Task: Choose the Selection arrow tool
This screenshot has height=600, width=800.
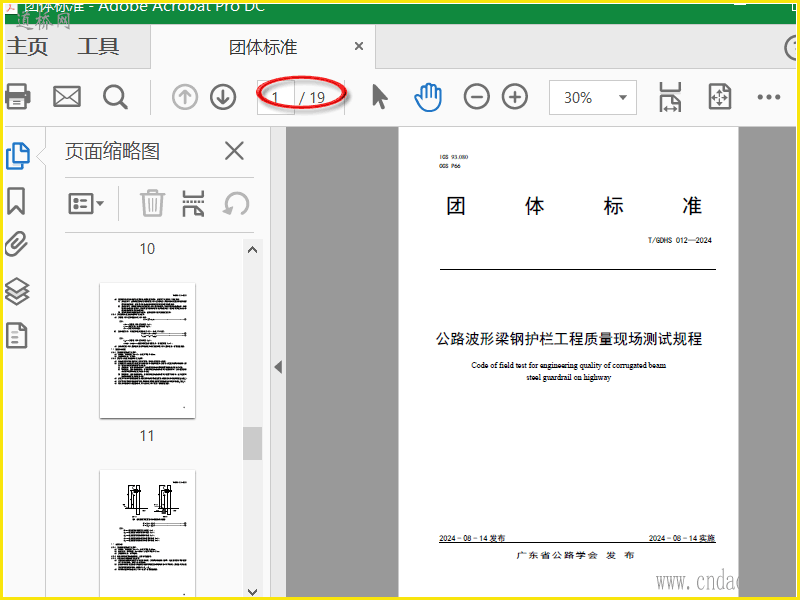Action: 380,97
